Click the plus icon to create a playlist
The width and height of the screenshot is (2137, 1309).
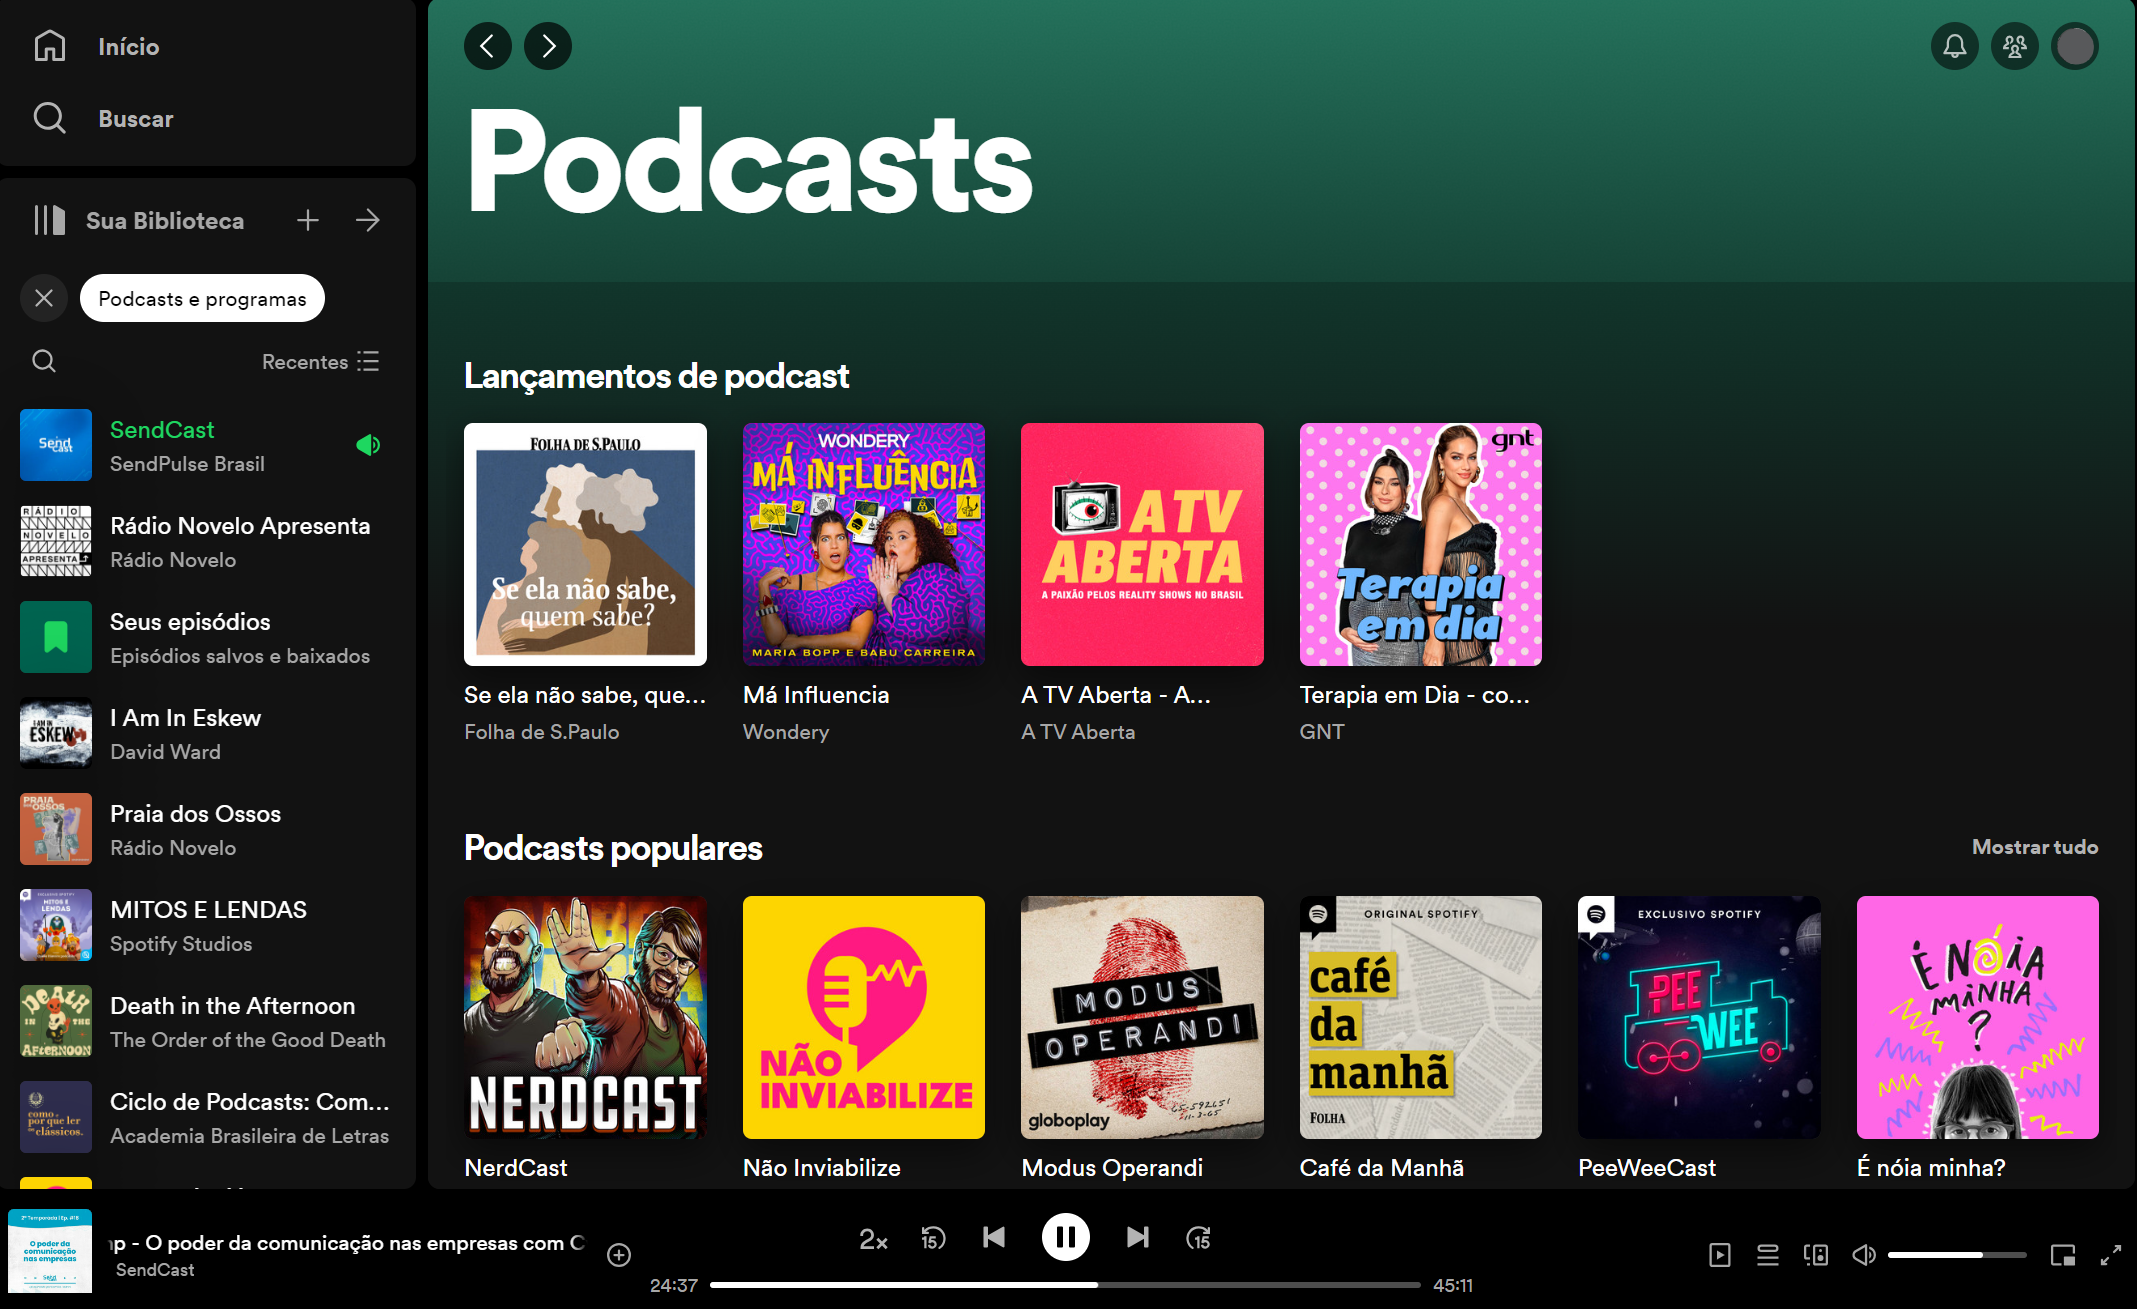coord(308,220)
